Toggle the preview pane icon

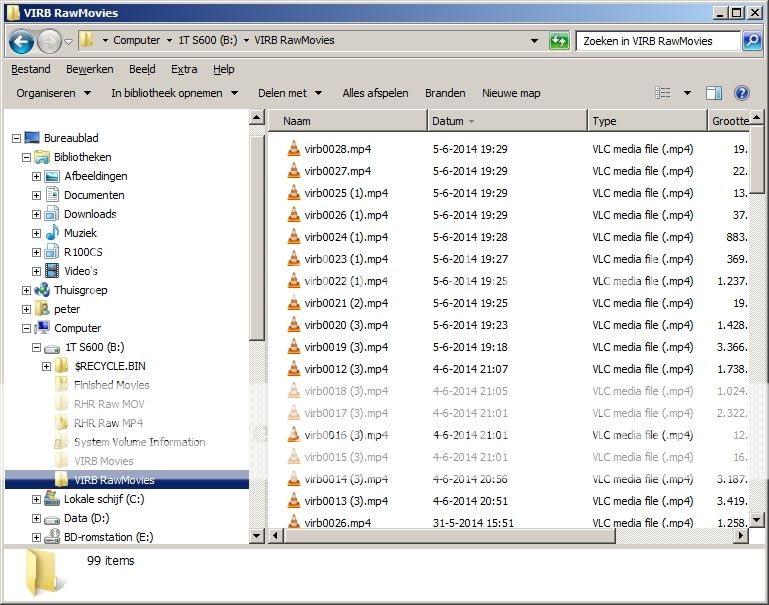pos(714,93)
